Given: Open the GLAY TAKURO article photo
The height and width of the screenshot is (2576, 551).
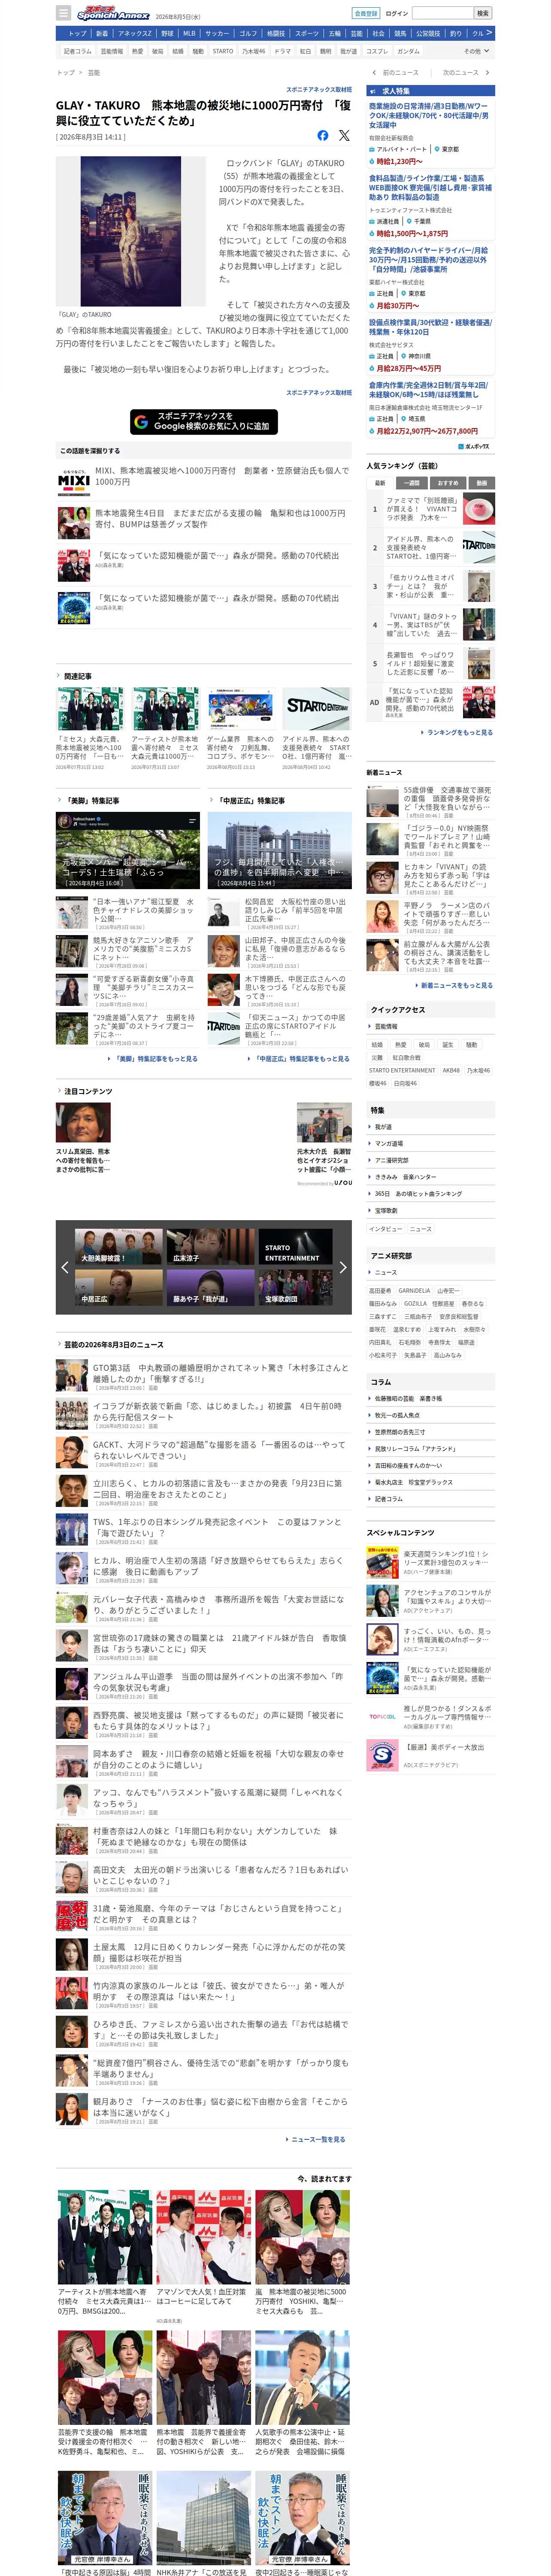Looking at the screenshot, I should 131,231.
